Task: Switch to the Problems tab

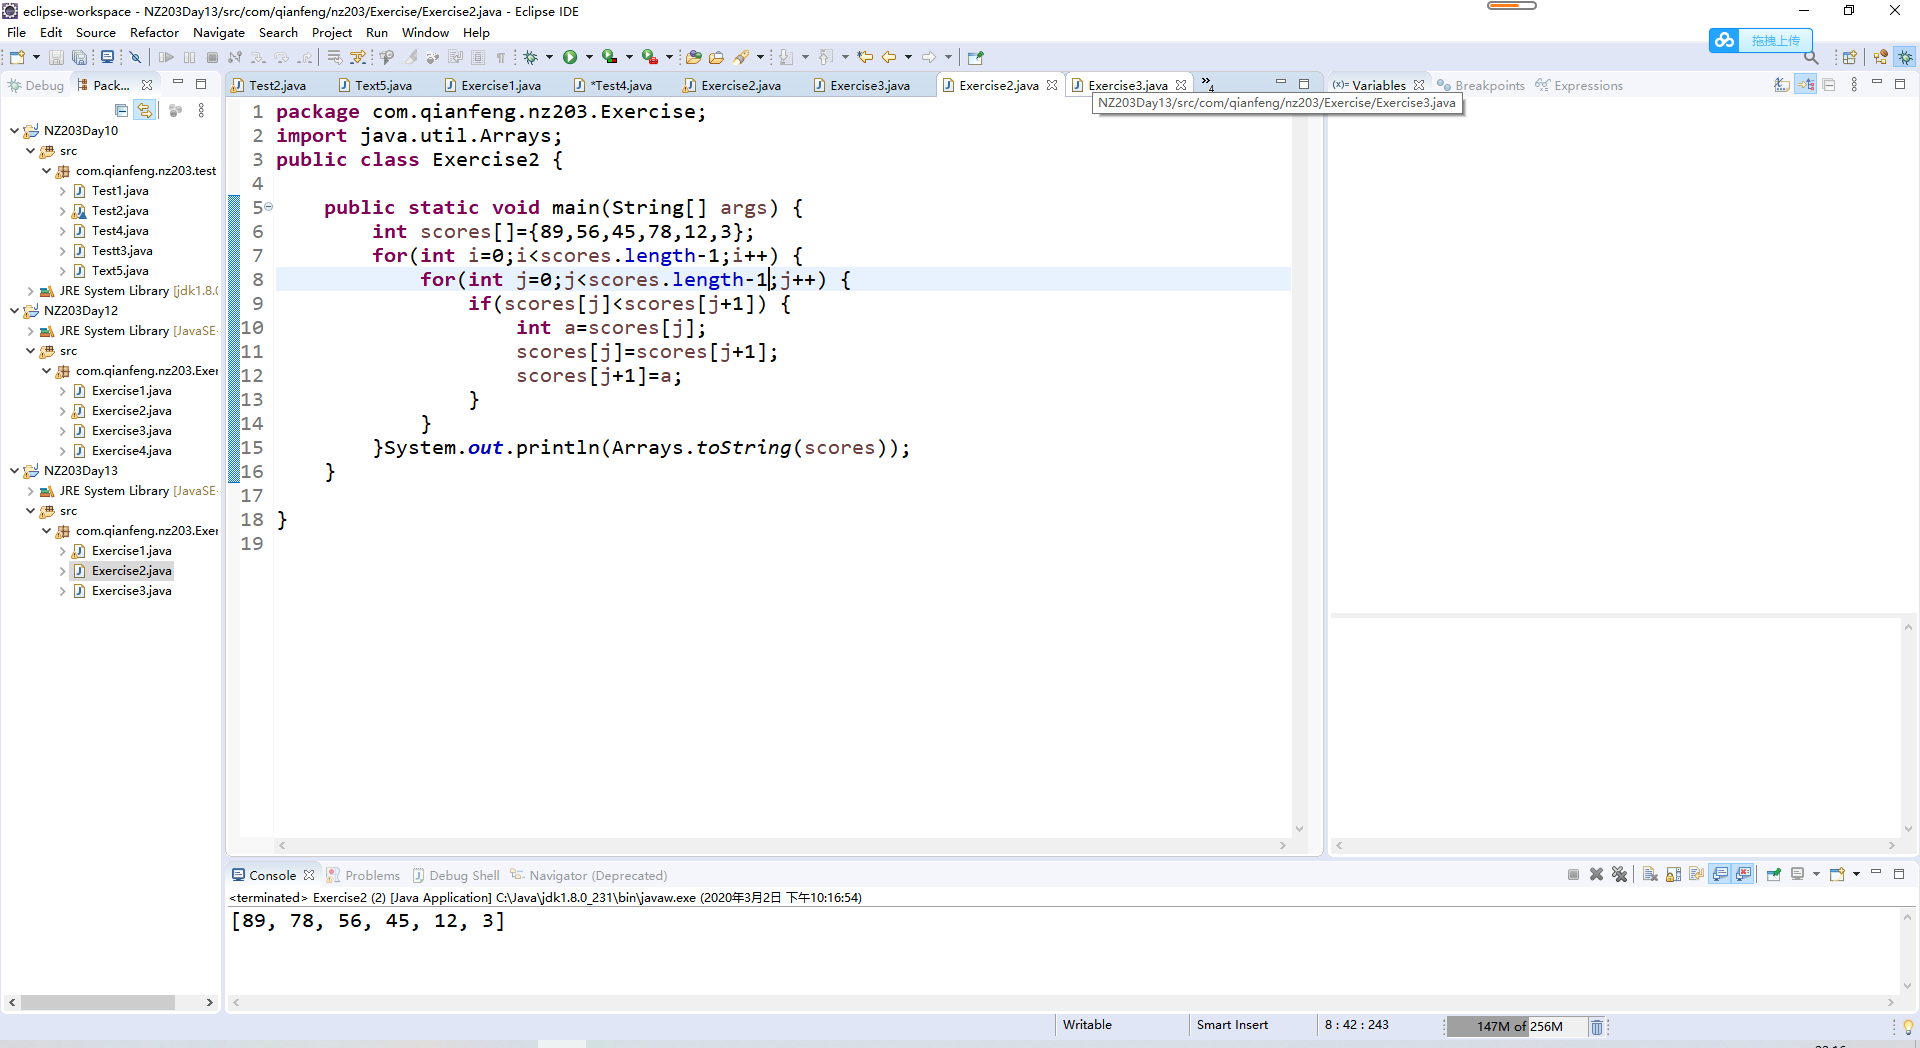Action: [363, 875]
